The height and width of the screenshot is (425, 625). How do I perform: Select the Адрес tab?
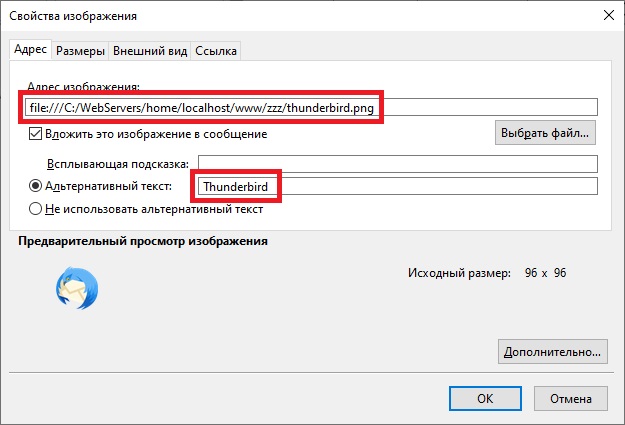pyautogui.click(x=30, y=49)
